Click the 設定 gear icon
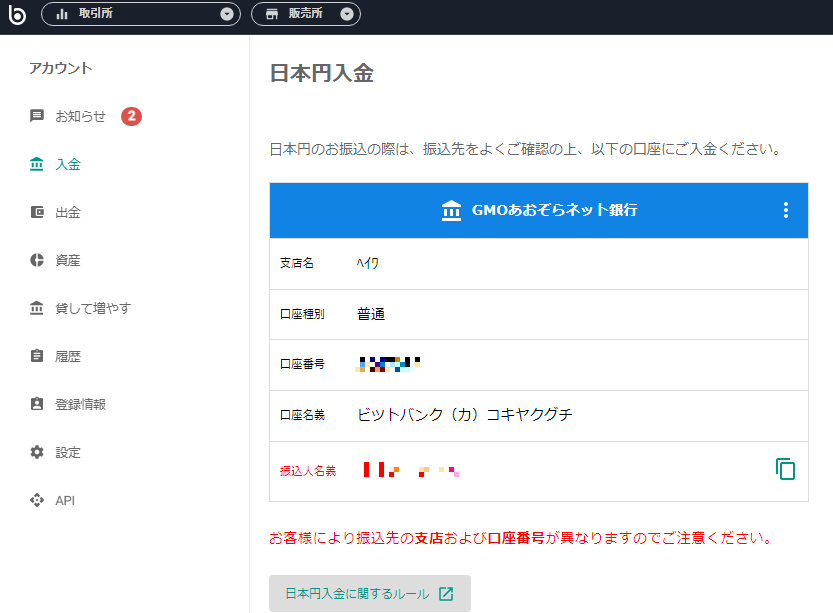This screenshot has width=833, height=613. tap(37, 452)
